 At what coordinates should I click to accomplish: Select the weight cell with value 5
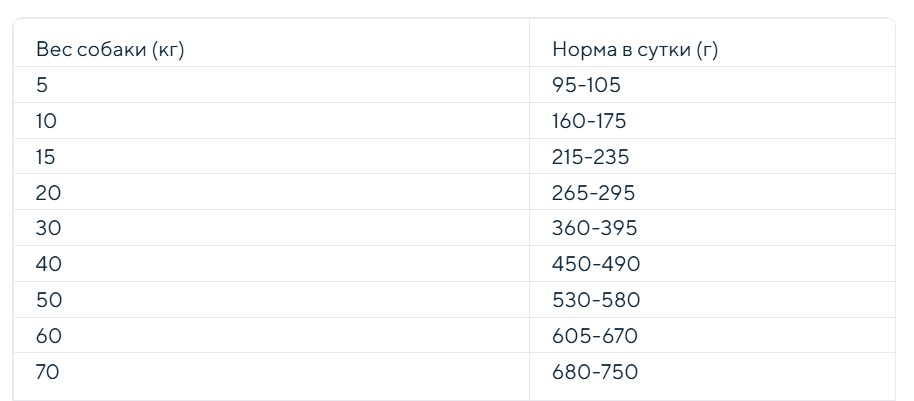click(41, 85)
